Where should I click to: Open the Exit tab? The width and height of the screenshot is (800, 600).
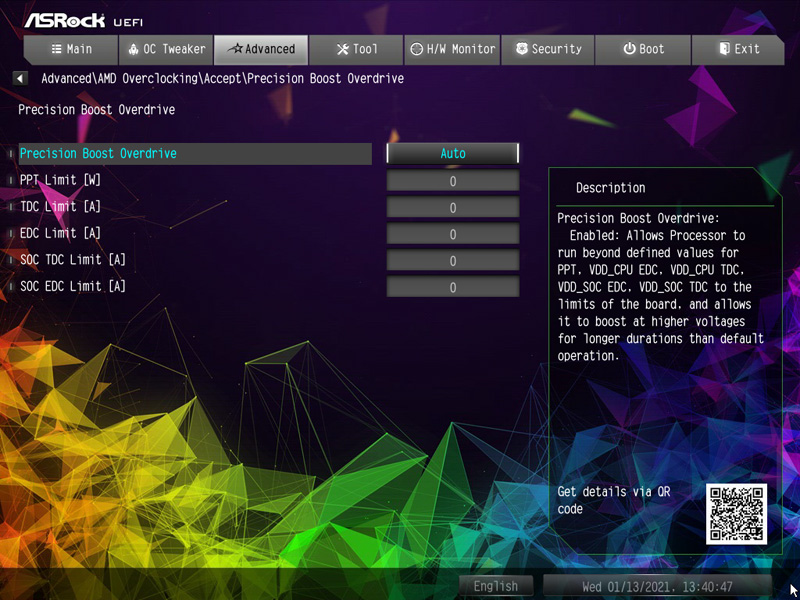pyautogui.click(x=738, y=49)
